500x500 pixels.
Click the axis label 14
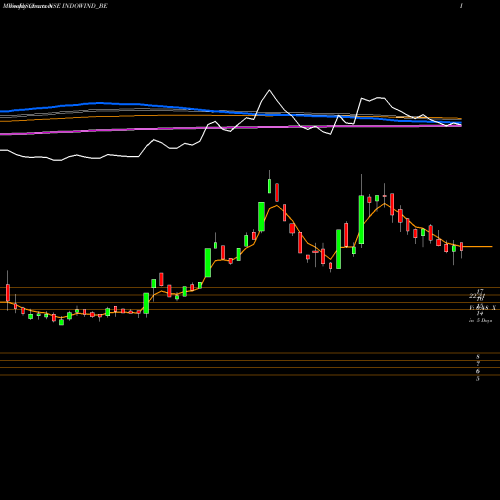(480, 313)
